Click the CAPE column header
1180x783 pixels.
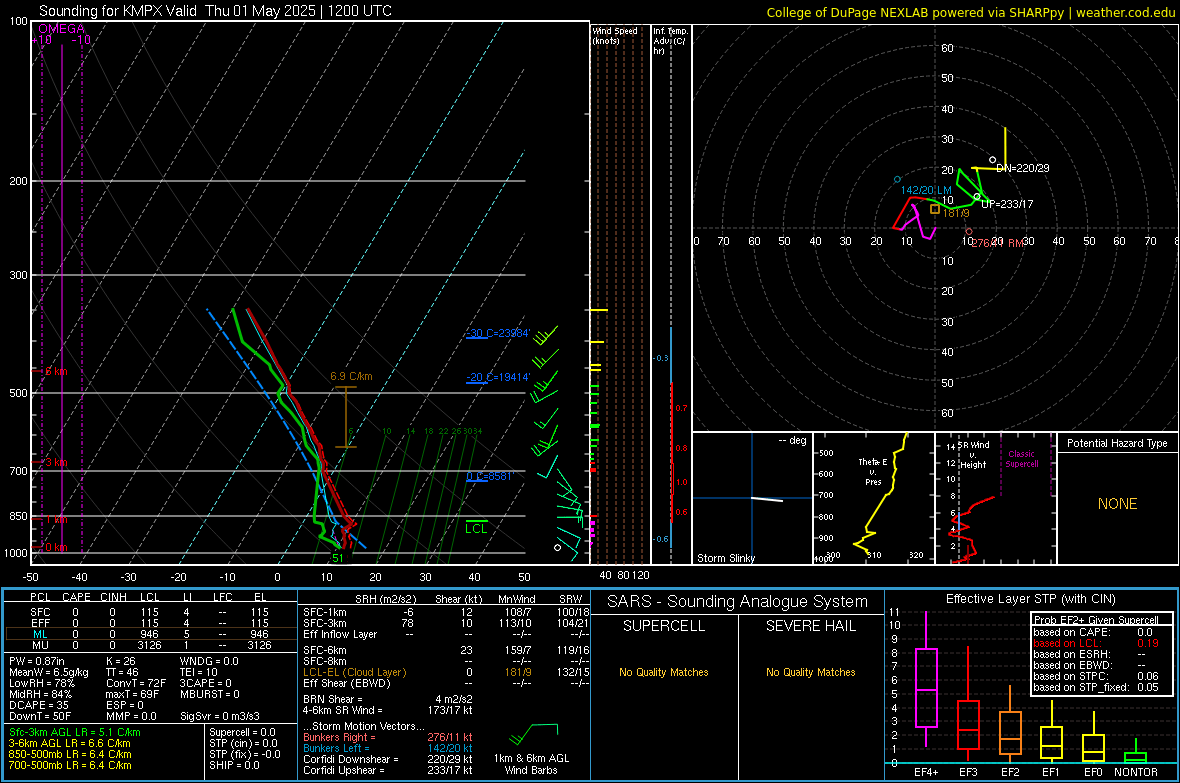(x=76, y=597)
